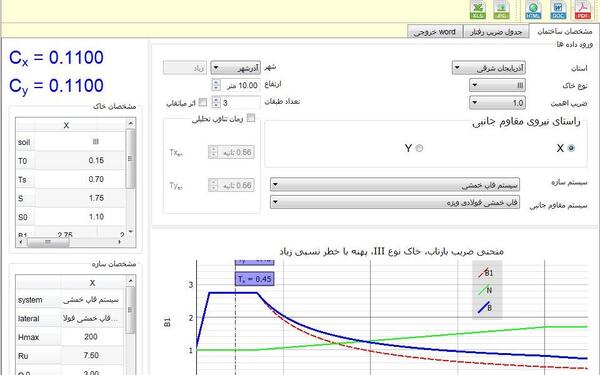Click the تعداد طبقات field showing 3
Image resolution: width=600 pixels, height=375 pixels.
coord(241,103)
